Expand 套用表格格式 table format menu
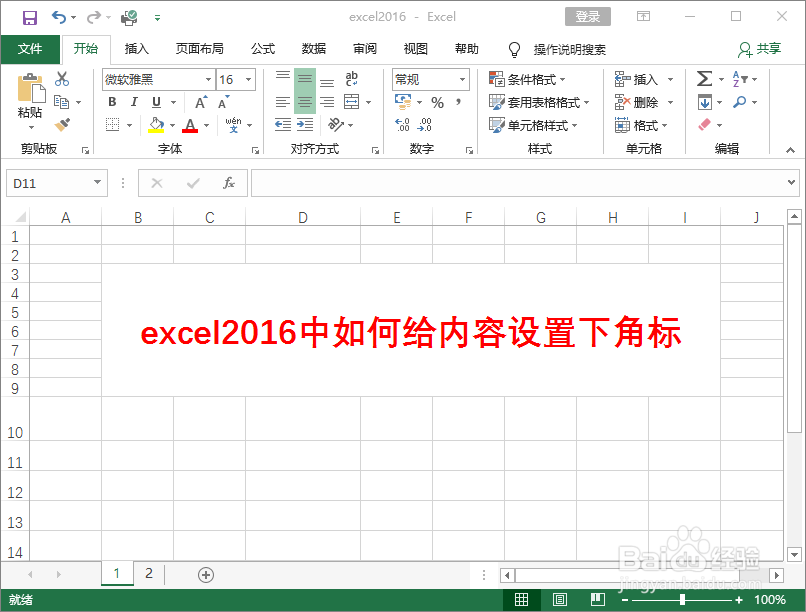Viewport: 806px width, 612px height. [539, 102]
